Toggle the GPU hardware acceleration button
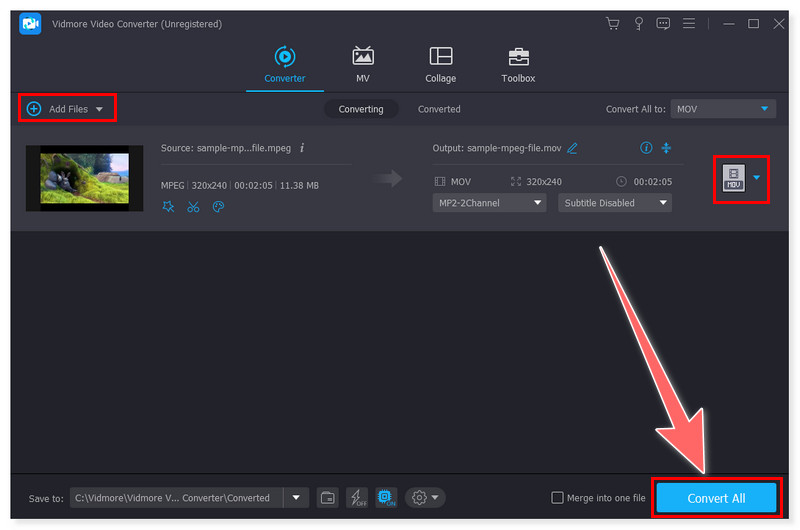The image size is (800, 530). tap(386, 498)
